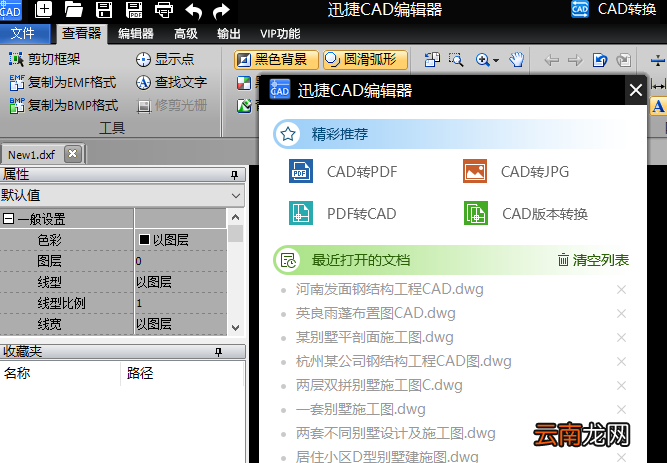
Task: Switch to the 高级 tab
Action: [186, 34]
